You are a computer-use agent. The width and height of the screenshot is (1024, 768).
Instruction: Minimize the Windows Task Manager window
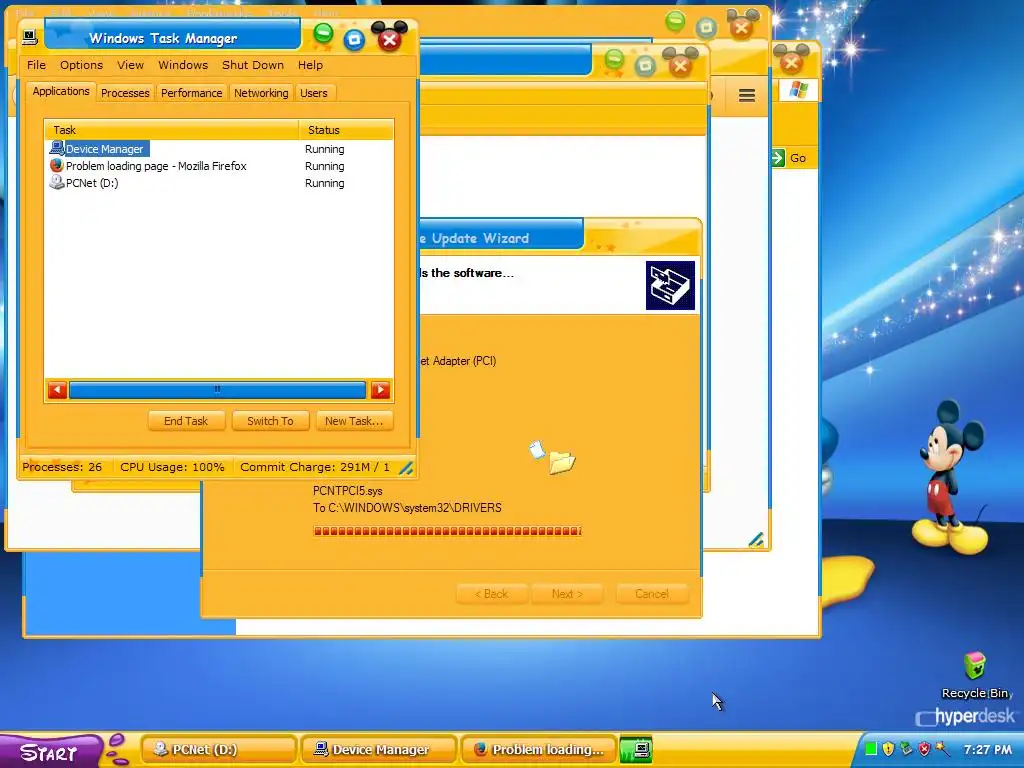point(323,33)
